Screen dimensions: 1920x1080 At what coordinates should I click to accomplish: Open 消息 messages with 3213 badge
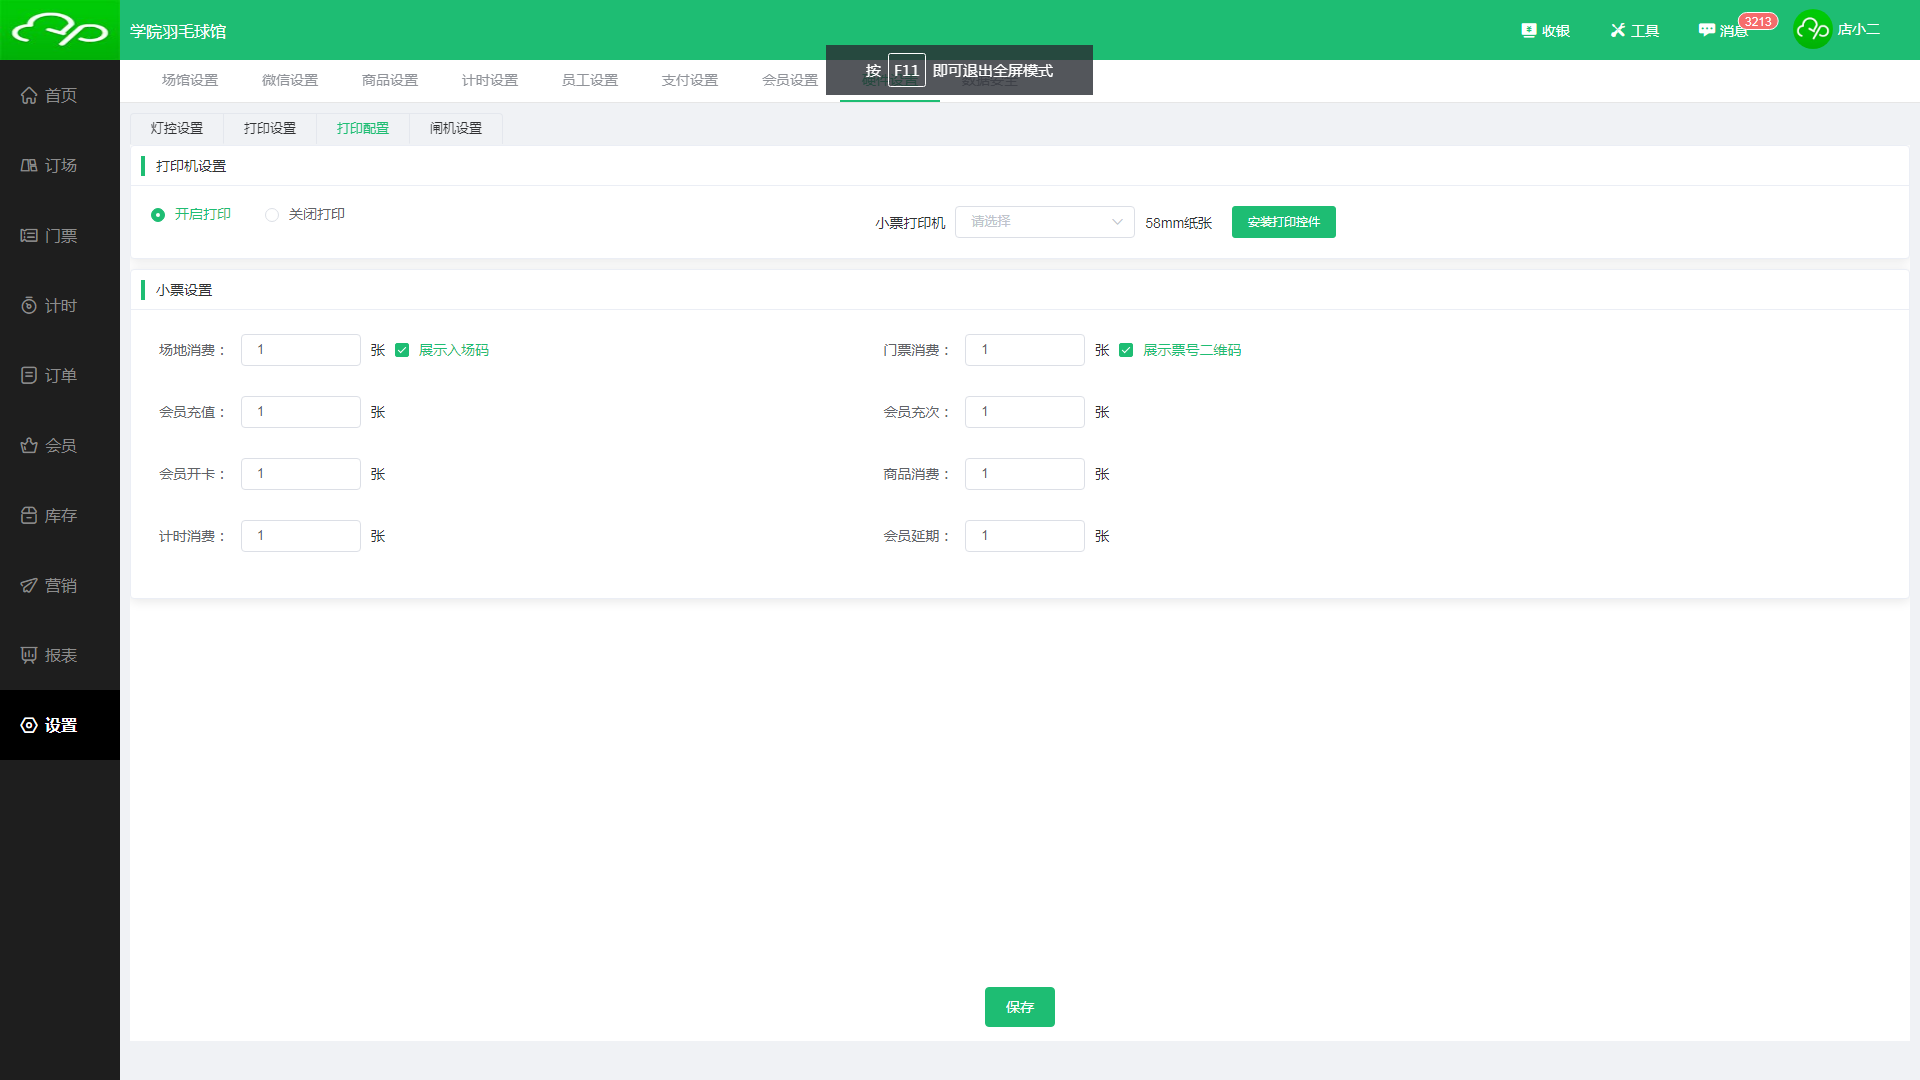[x=1722, y=31]
